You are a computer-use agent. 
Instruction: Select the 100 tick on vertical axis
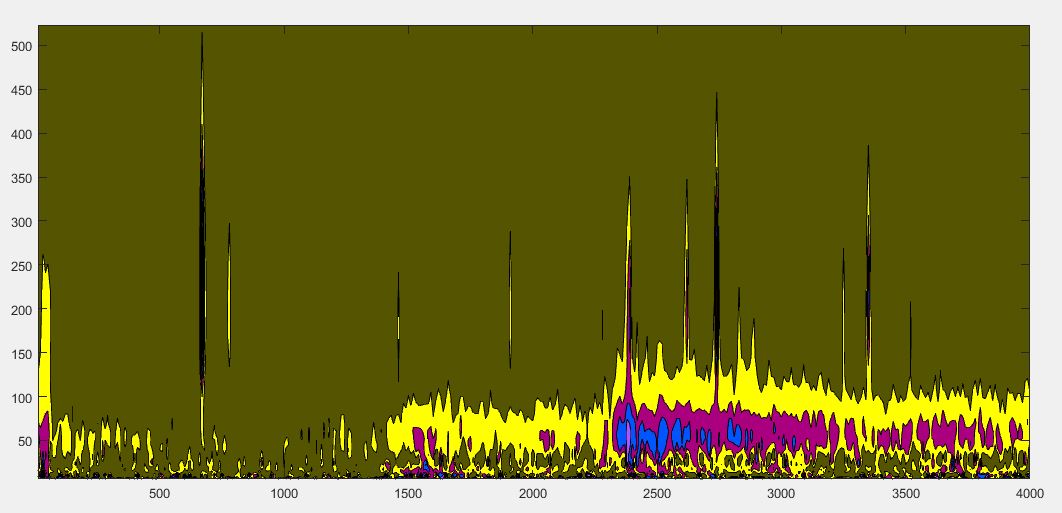tap(22, 398)
